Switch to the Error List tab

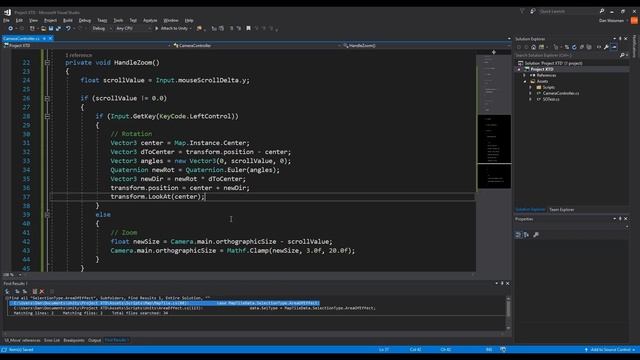[52, 340]
